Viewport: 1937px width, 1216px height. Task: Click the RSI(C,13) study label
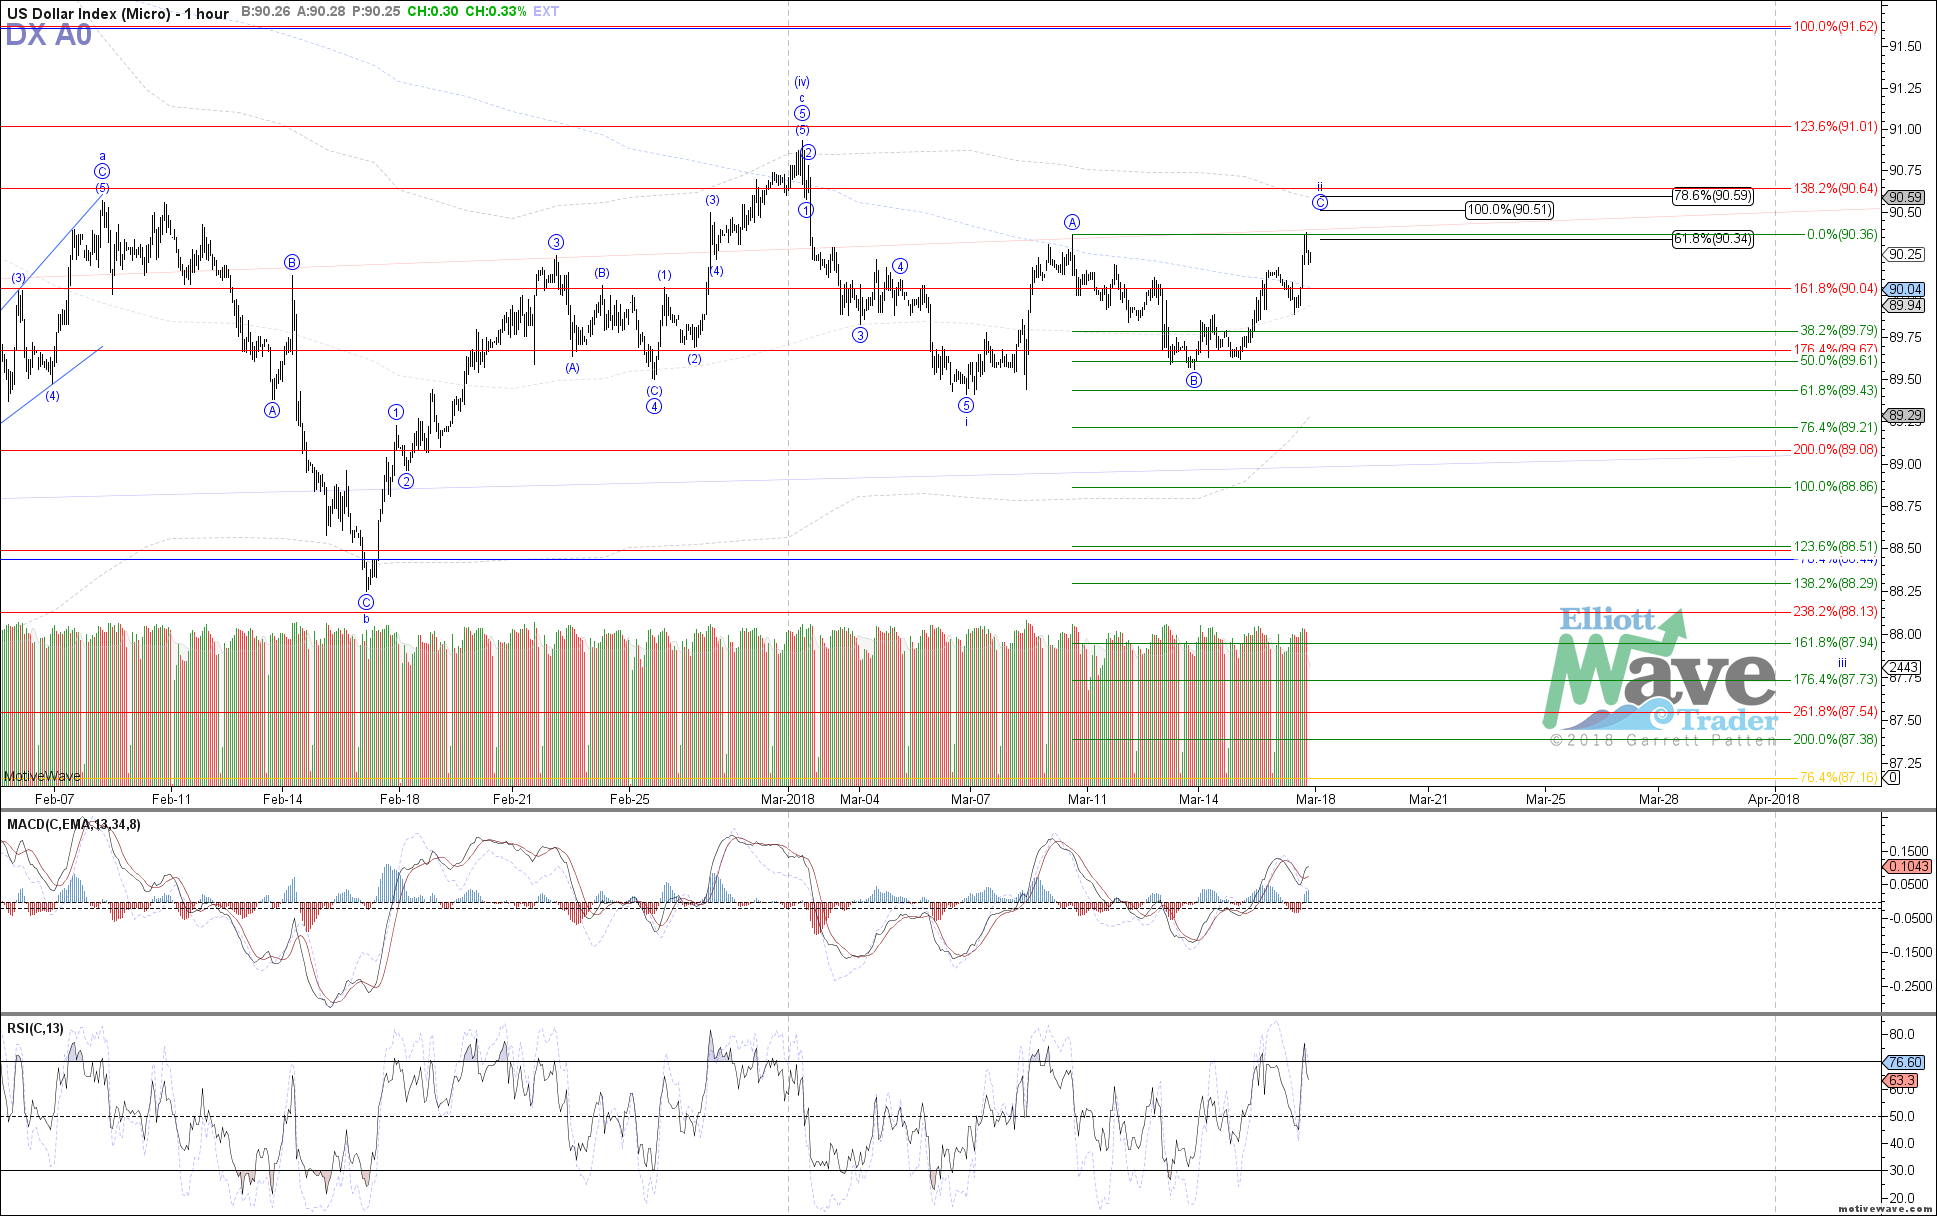[35, 1028]
